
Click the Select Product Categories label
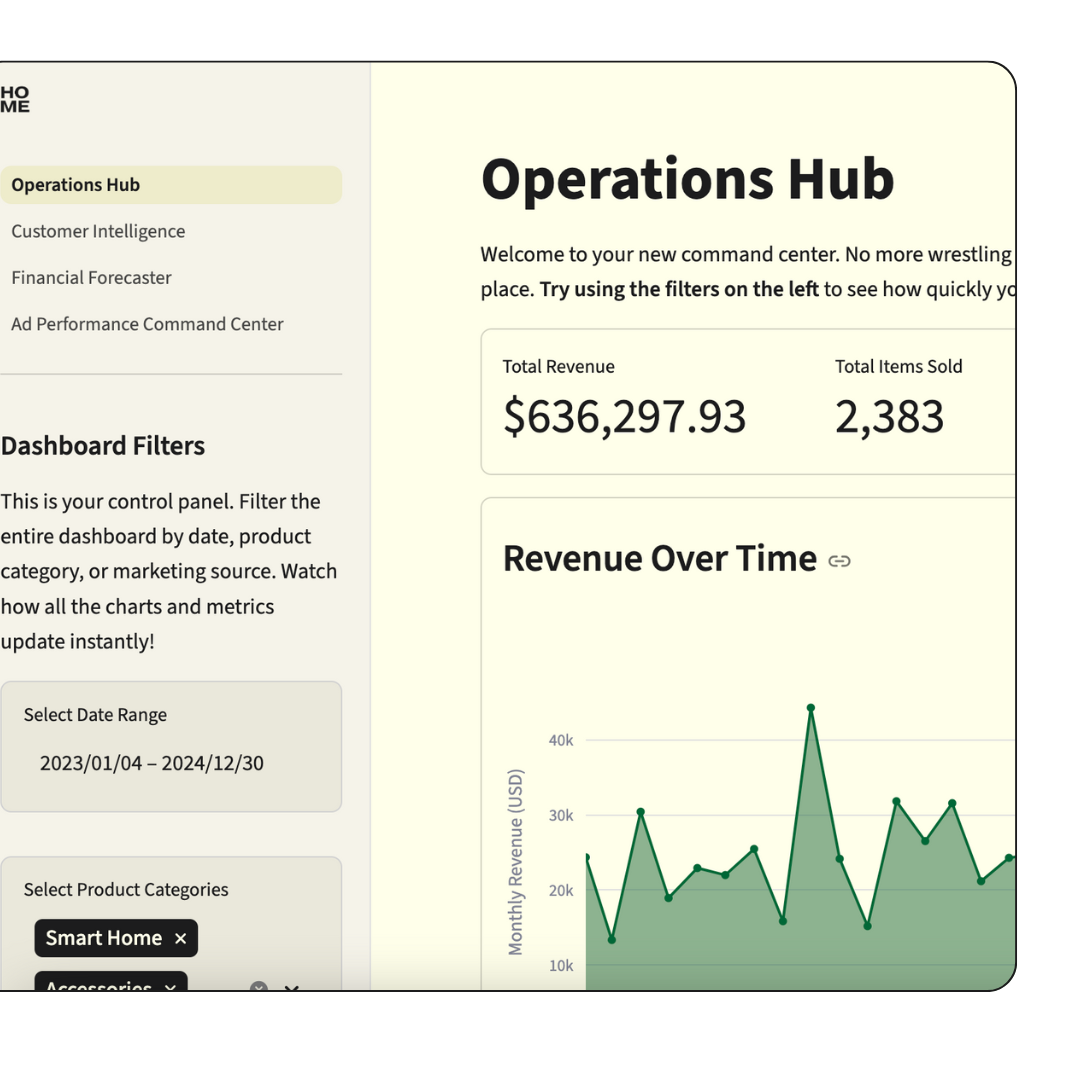pos(126,890)
